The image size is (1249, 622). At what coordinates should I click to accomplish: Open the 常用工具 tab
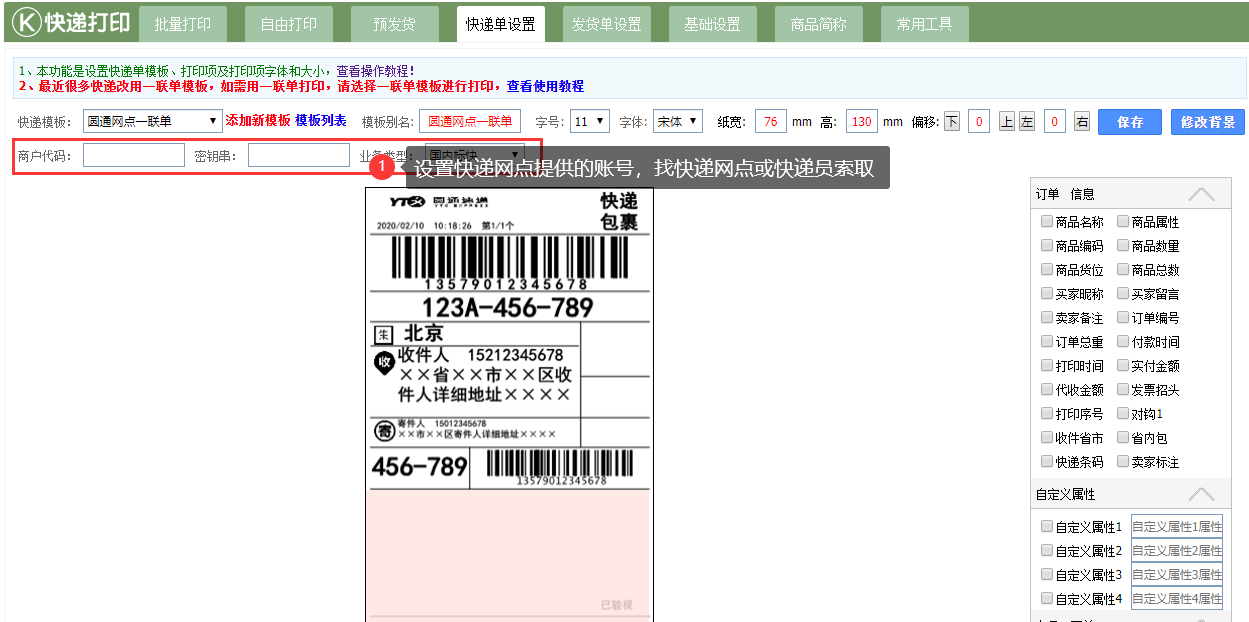click(925, 25)
